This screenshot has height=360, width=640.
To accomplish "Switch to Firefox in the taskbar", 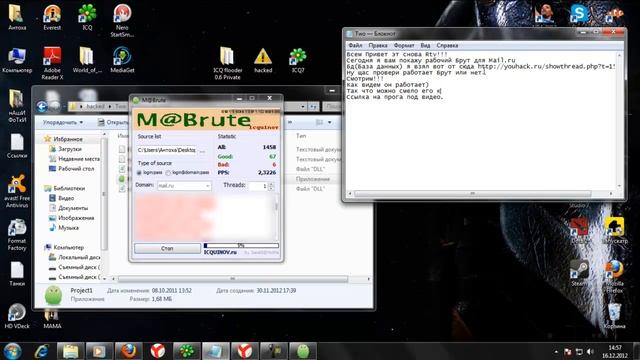I will coord(128,351).
